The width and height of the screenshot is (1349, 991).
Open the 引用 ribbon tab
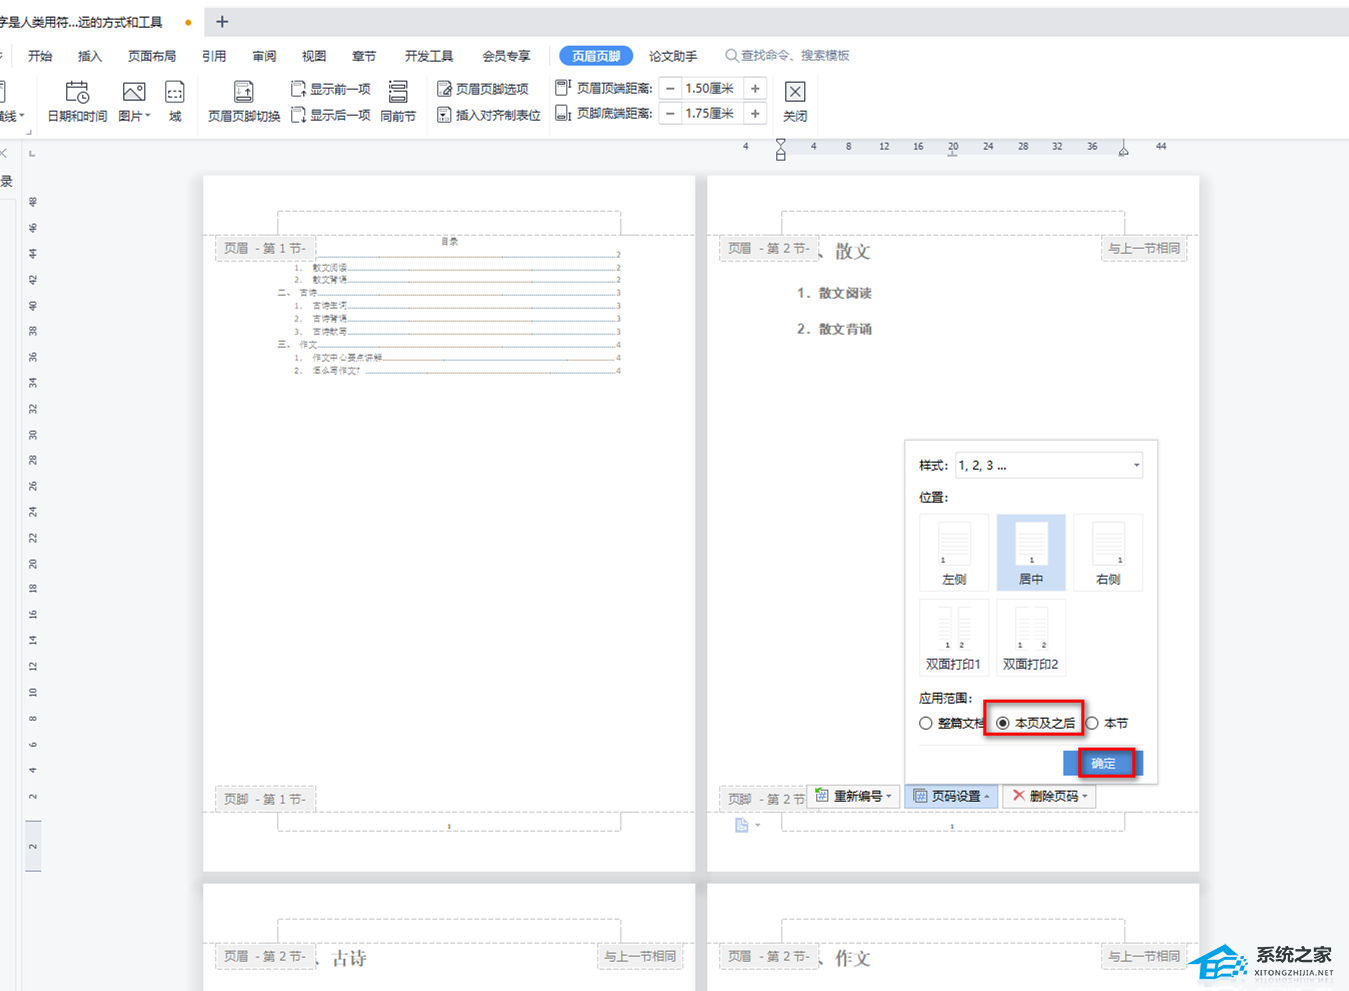point(214,56)
